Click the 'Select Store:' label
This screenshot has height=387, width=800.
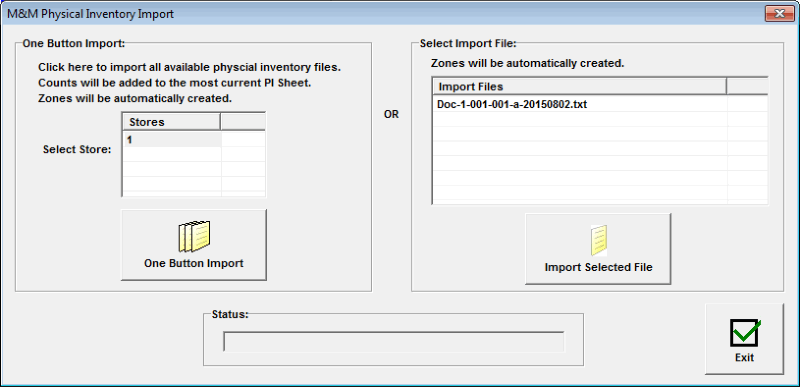[x=77, y=150]
